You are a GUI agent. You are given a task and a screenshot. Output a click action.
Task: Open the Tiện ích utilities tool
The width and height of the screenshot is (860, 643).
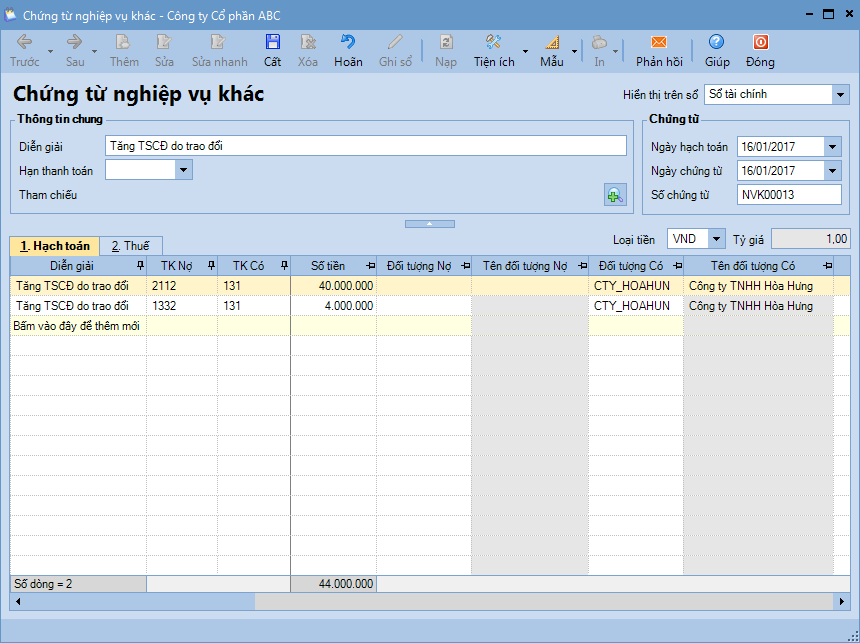[x=493, y=43]
